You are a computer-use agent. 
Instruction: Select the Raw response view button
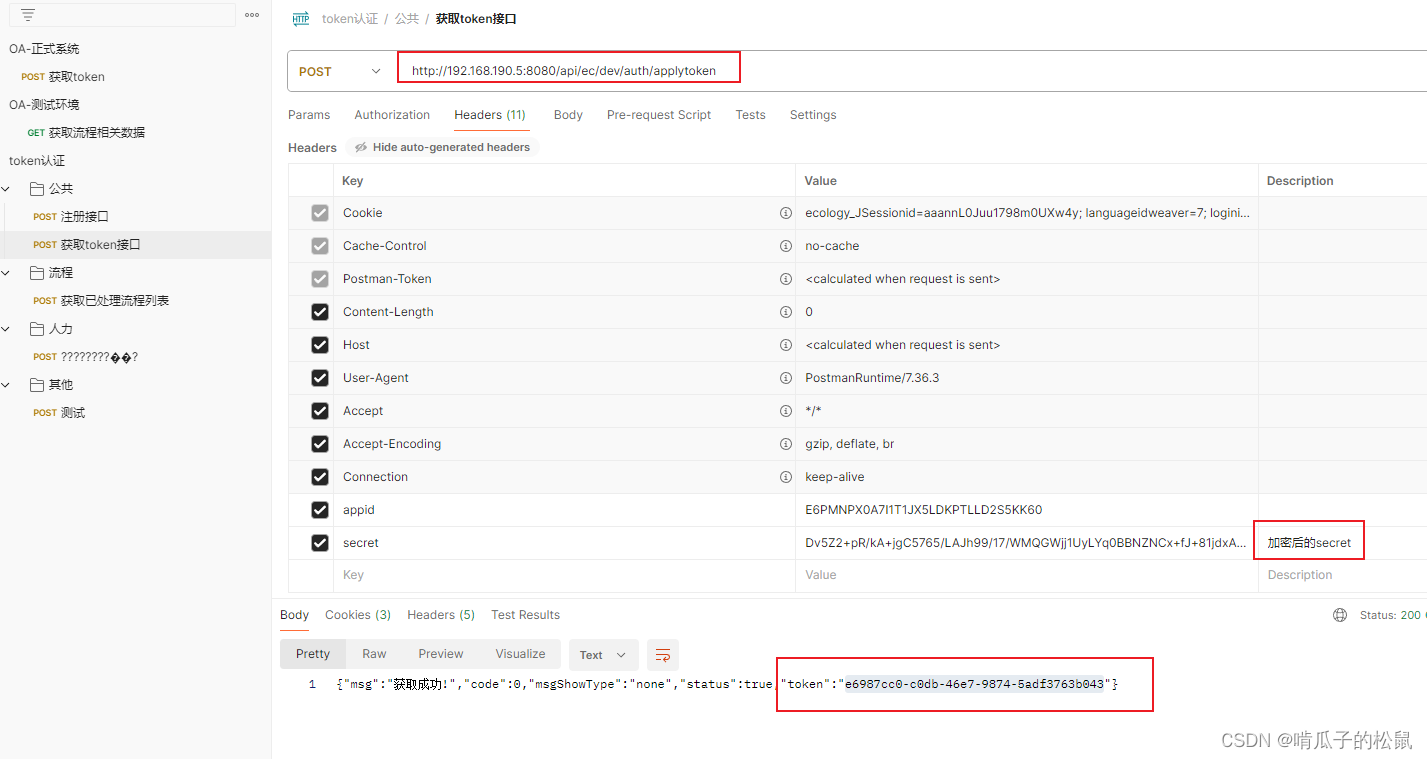click(x=374, y=654)
